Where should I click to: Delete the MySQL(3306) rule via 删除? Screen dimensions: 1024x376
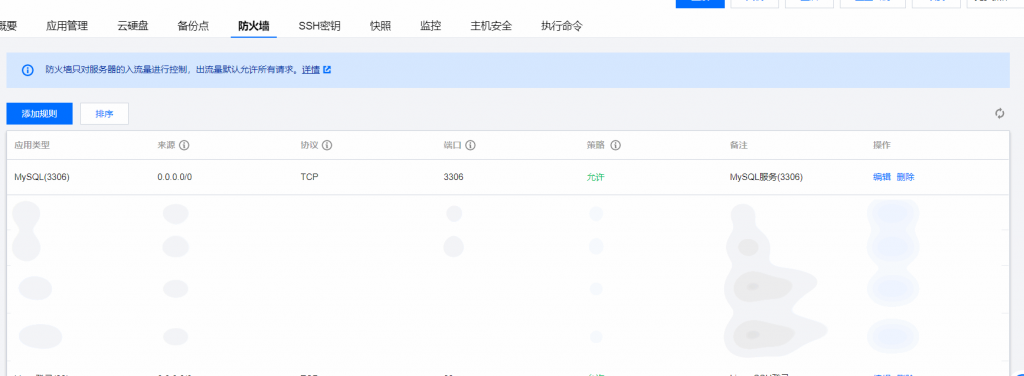pos(905,177)
